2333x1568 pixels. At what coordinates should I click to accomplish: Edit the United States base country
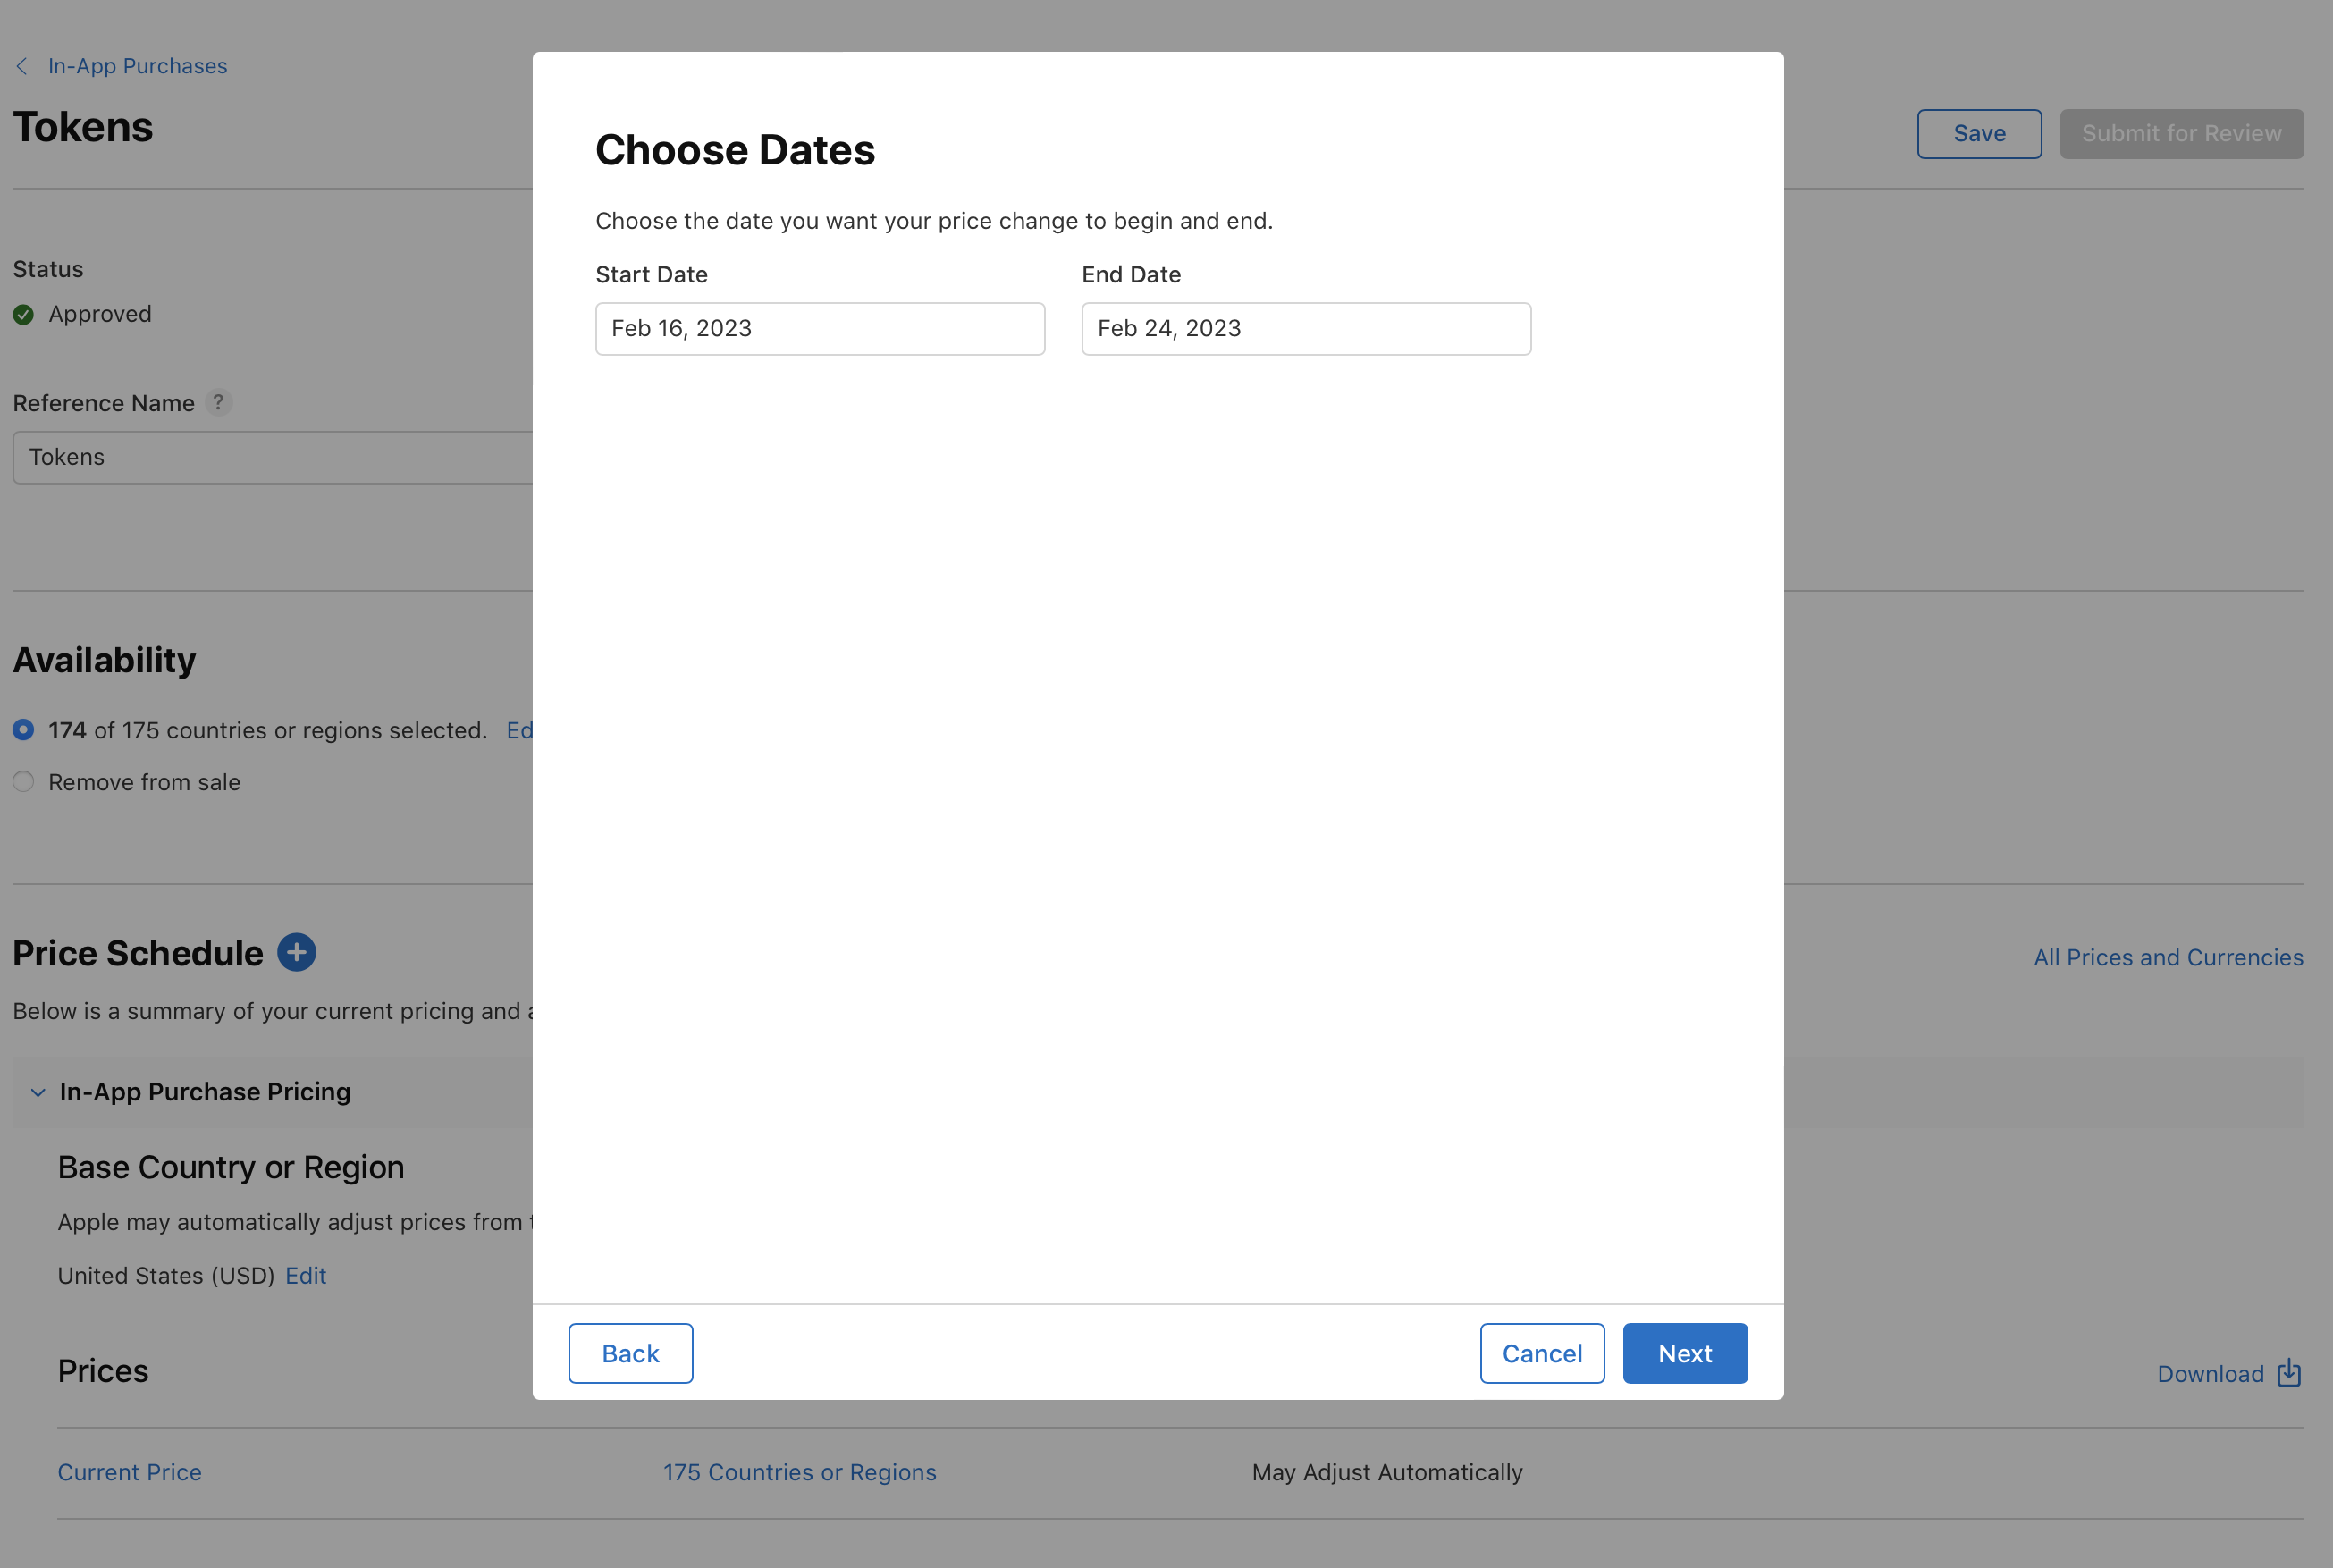pyautogui.click(x=306, y=1275)
